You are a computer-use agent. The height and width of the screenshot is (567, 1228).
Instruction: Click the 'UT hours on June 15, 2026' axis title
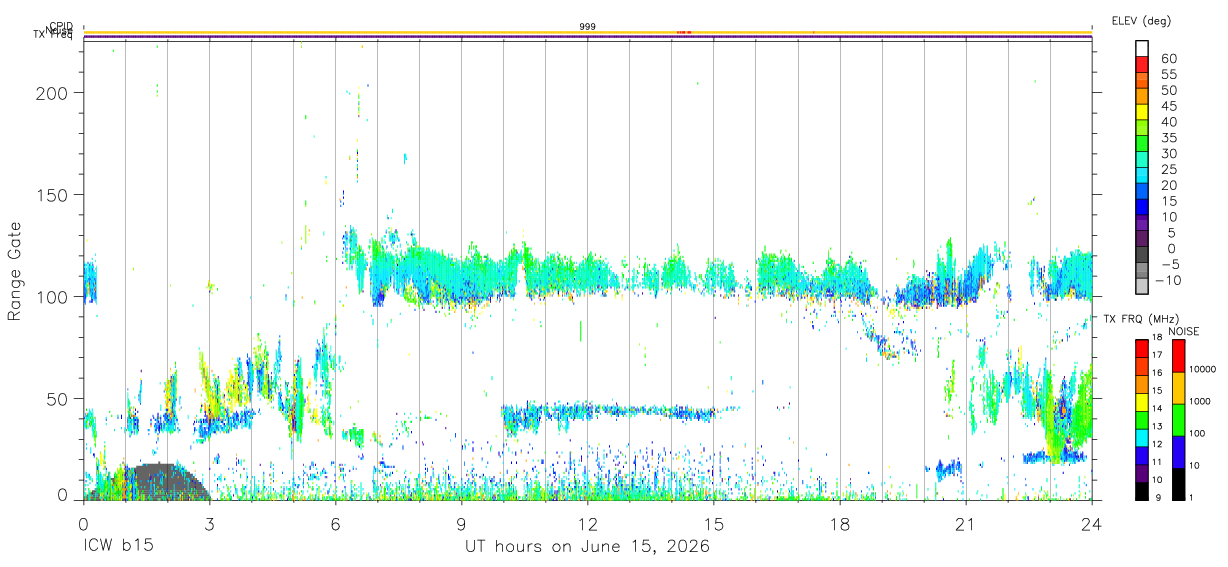[x=587, y=547]
